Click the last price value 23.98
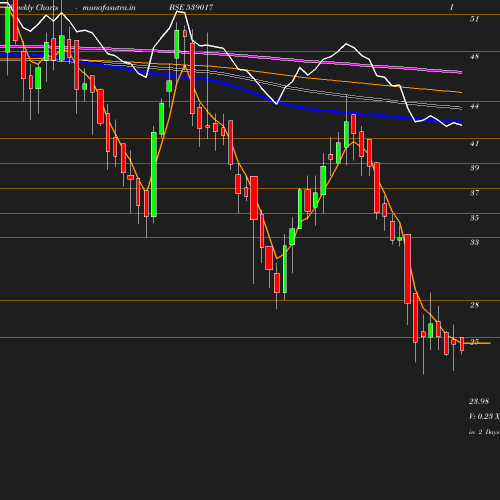 click(479, 401)
